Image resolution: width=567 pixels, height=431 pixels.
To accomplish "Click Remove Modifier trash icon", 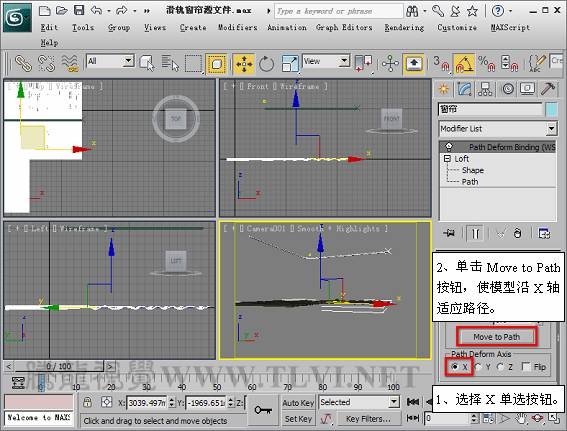I will [x=517, y=234].
